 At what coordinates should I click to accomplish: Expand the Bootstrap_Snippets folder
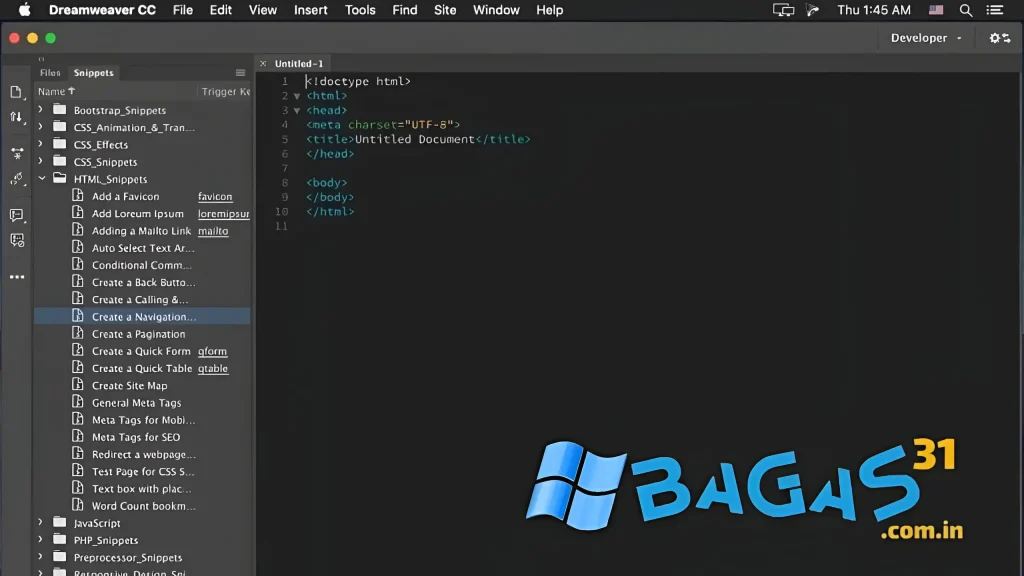(x=40, y=110)
